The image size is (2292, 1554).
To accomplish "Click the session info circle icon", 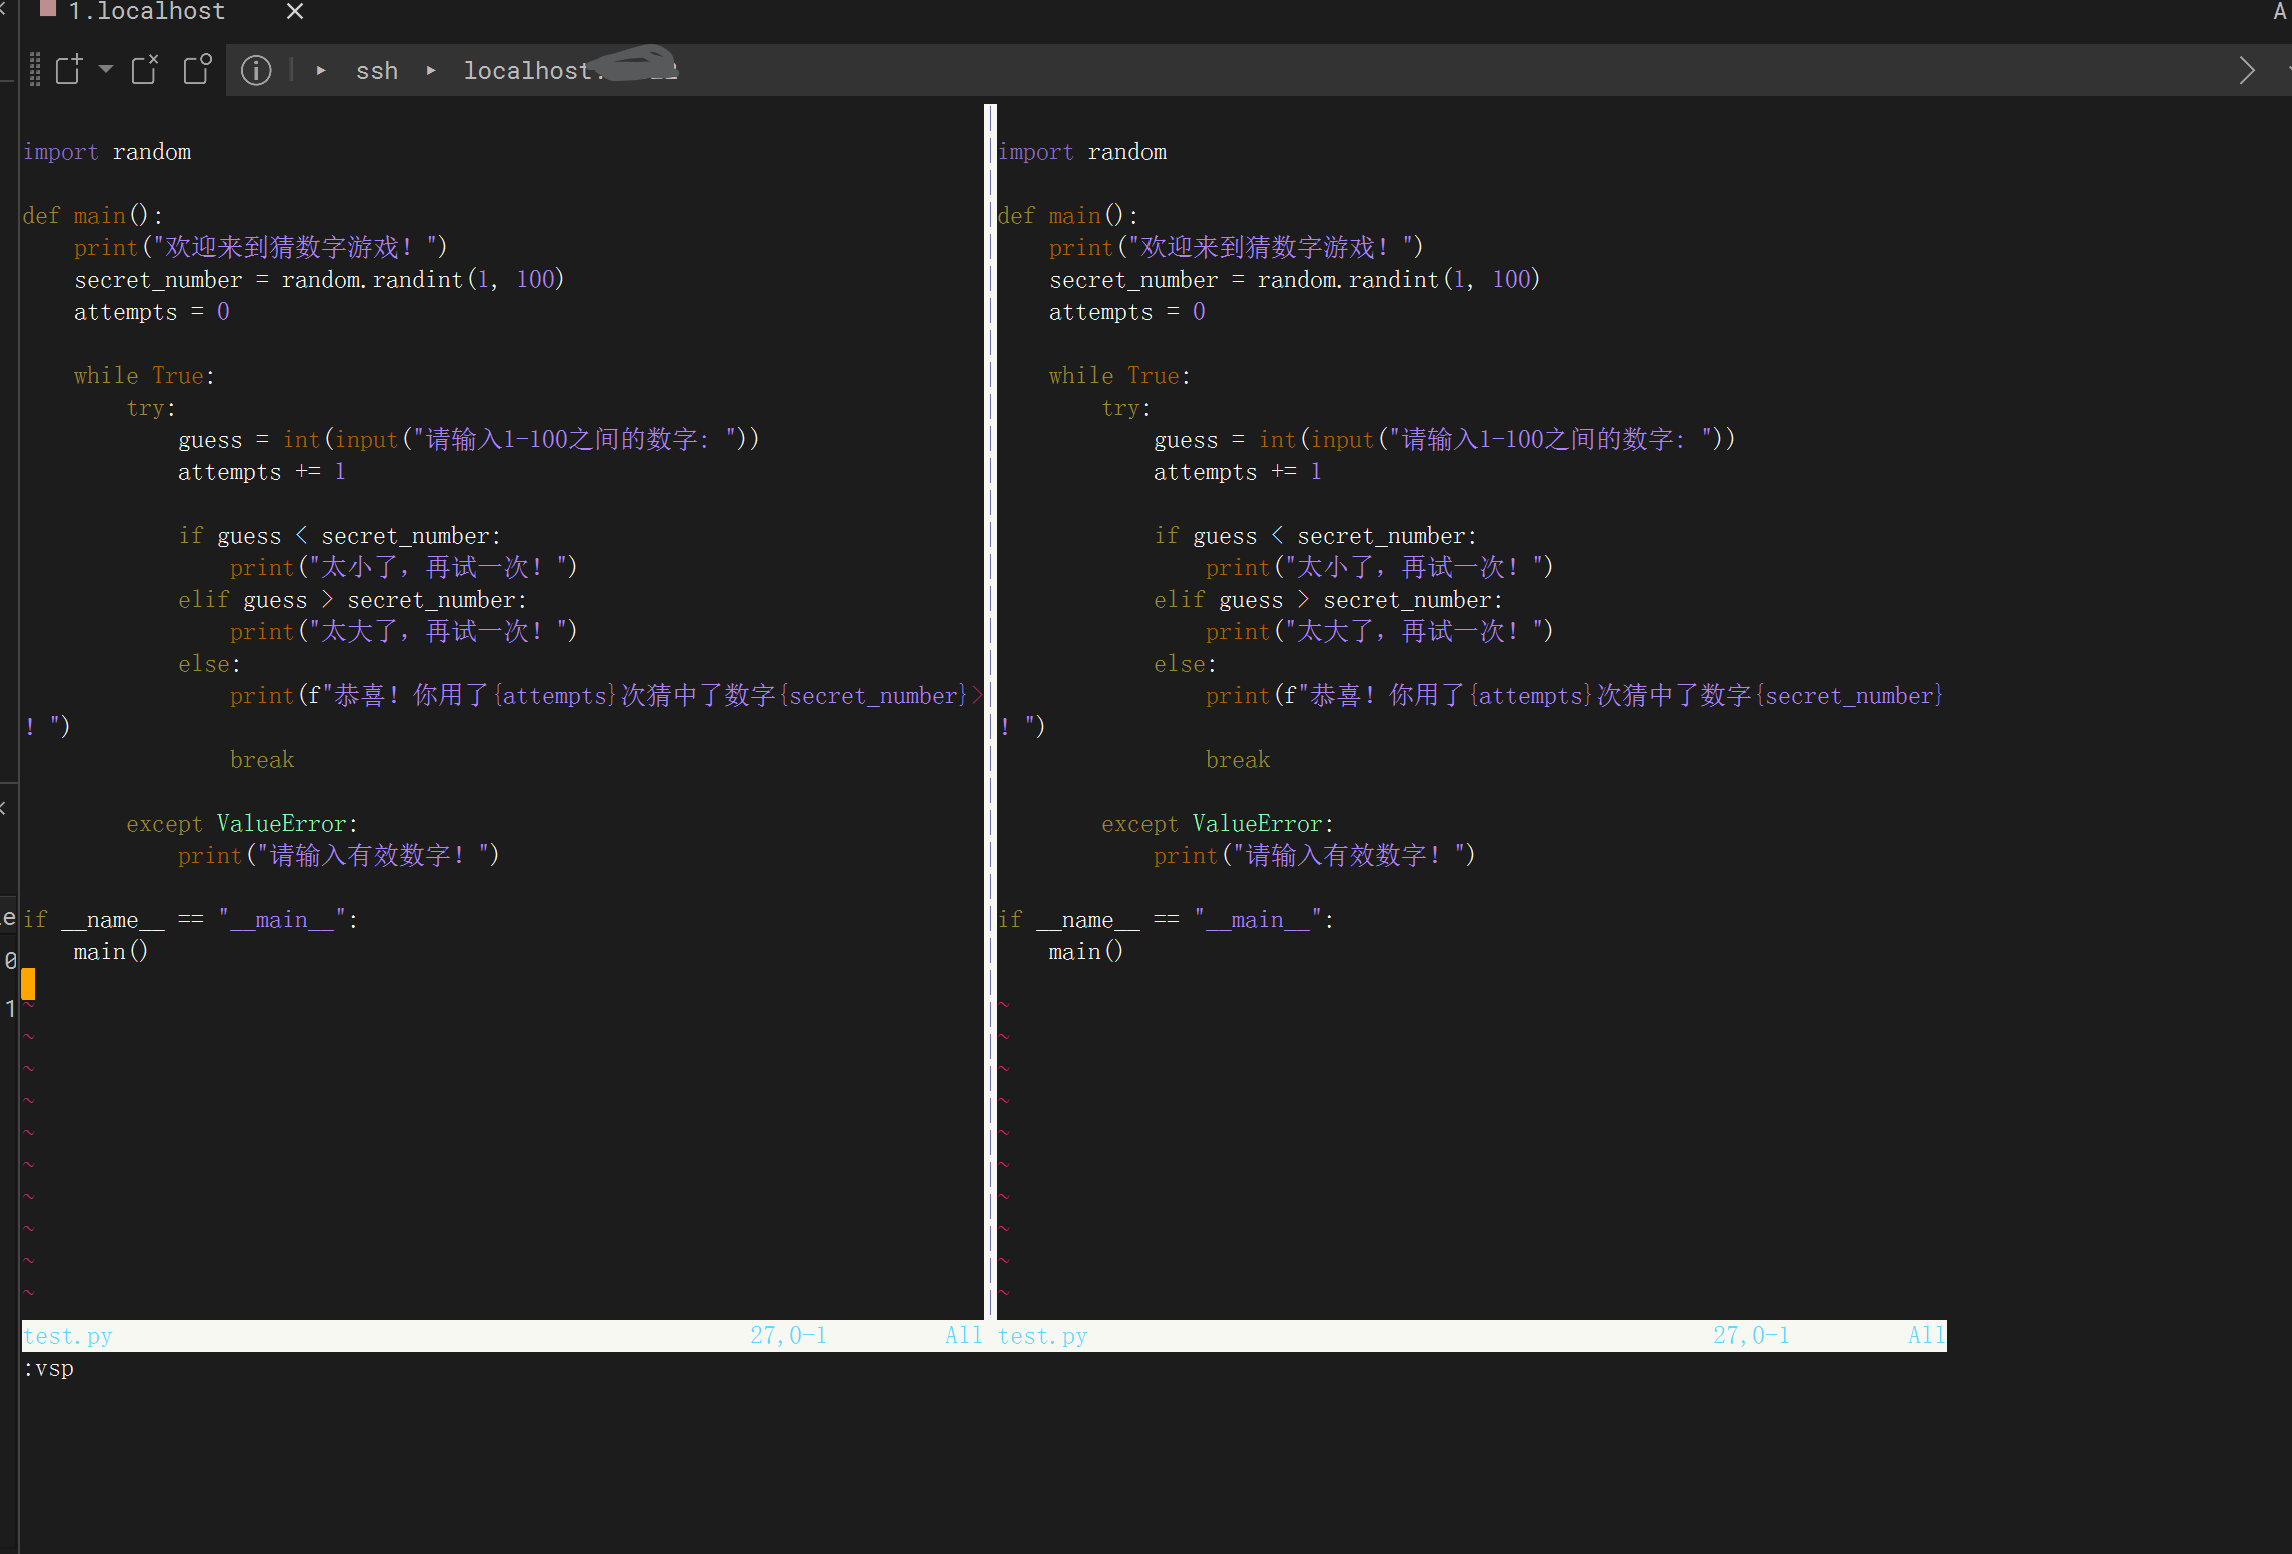I will 256,70.
